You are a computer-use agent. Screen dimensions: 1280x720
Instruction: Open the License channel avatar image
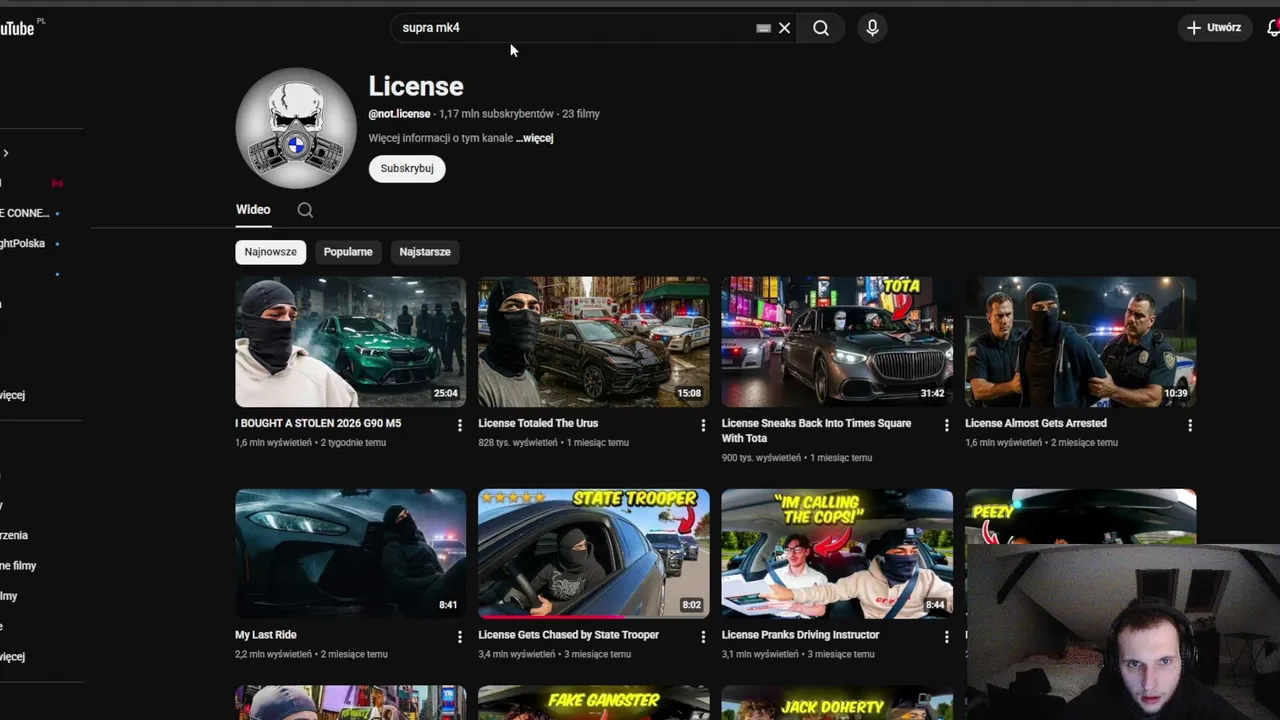click(x=296, y=128)
